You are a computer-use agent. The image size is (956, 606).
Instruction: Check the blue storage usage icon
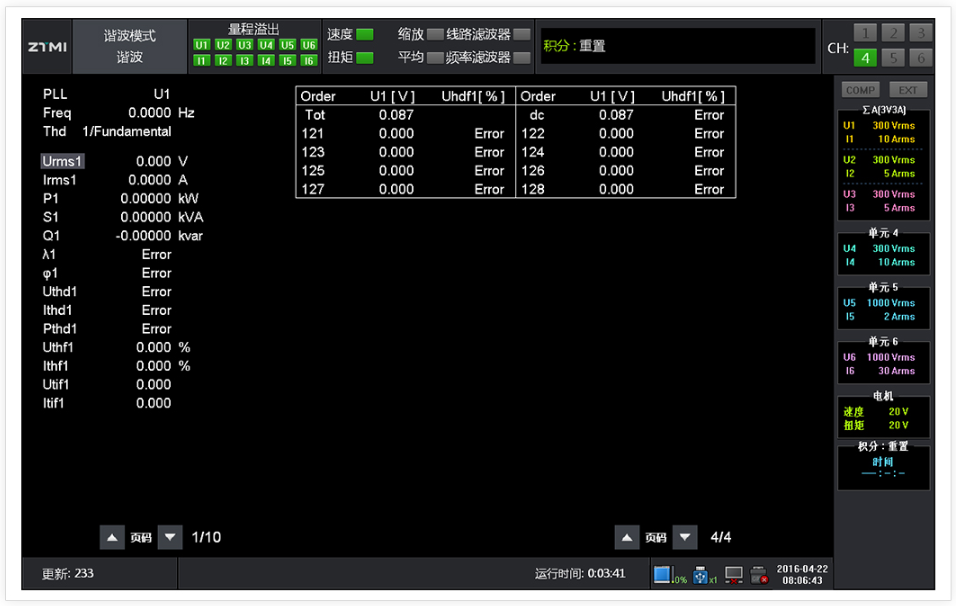[x=662, y=574]
